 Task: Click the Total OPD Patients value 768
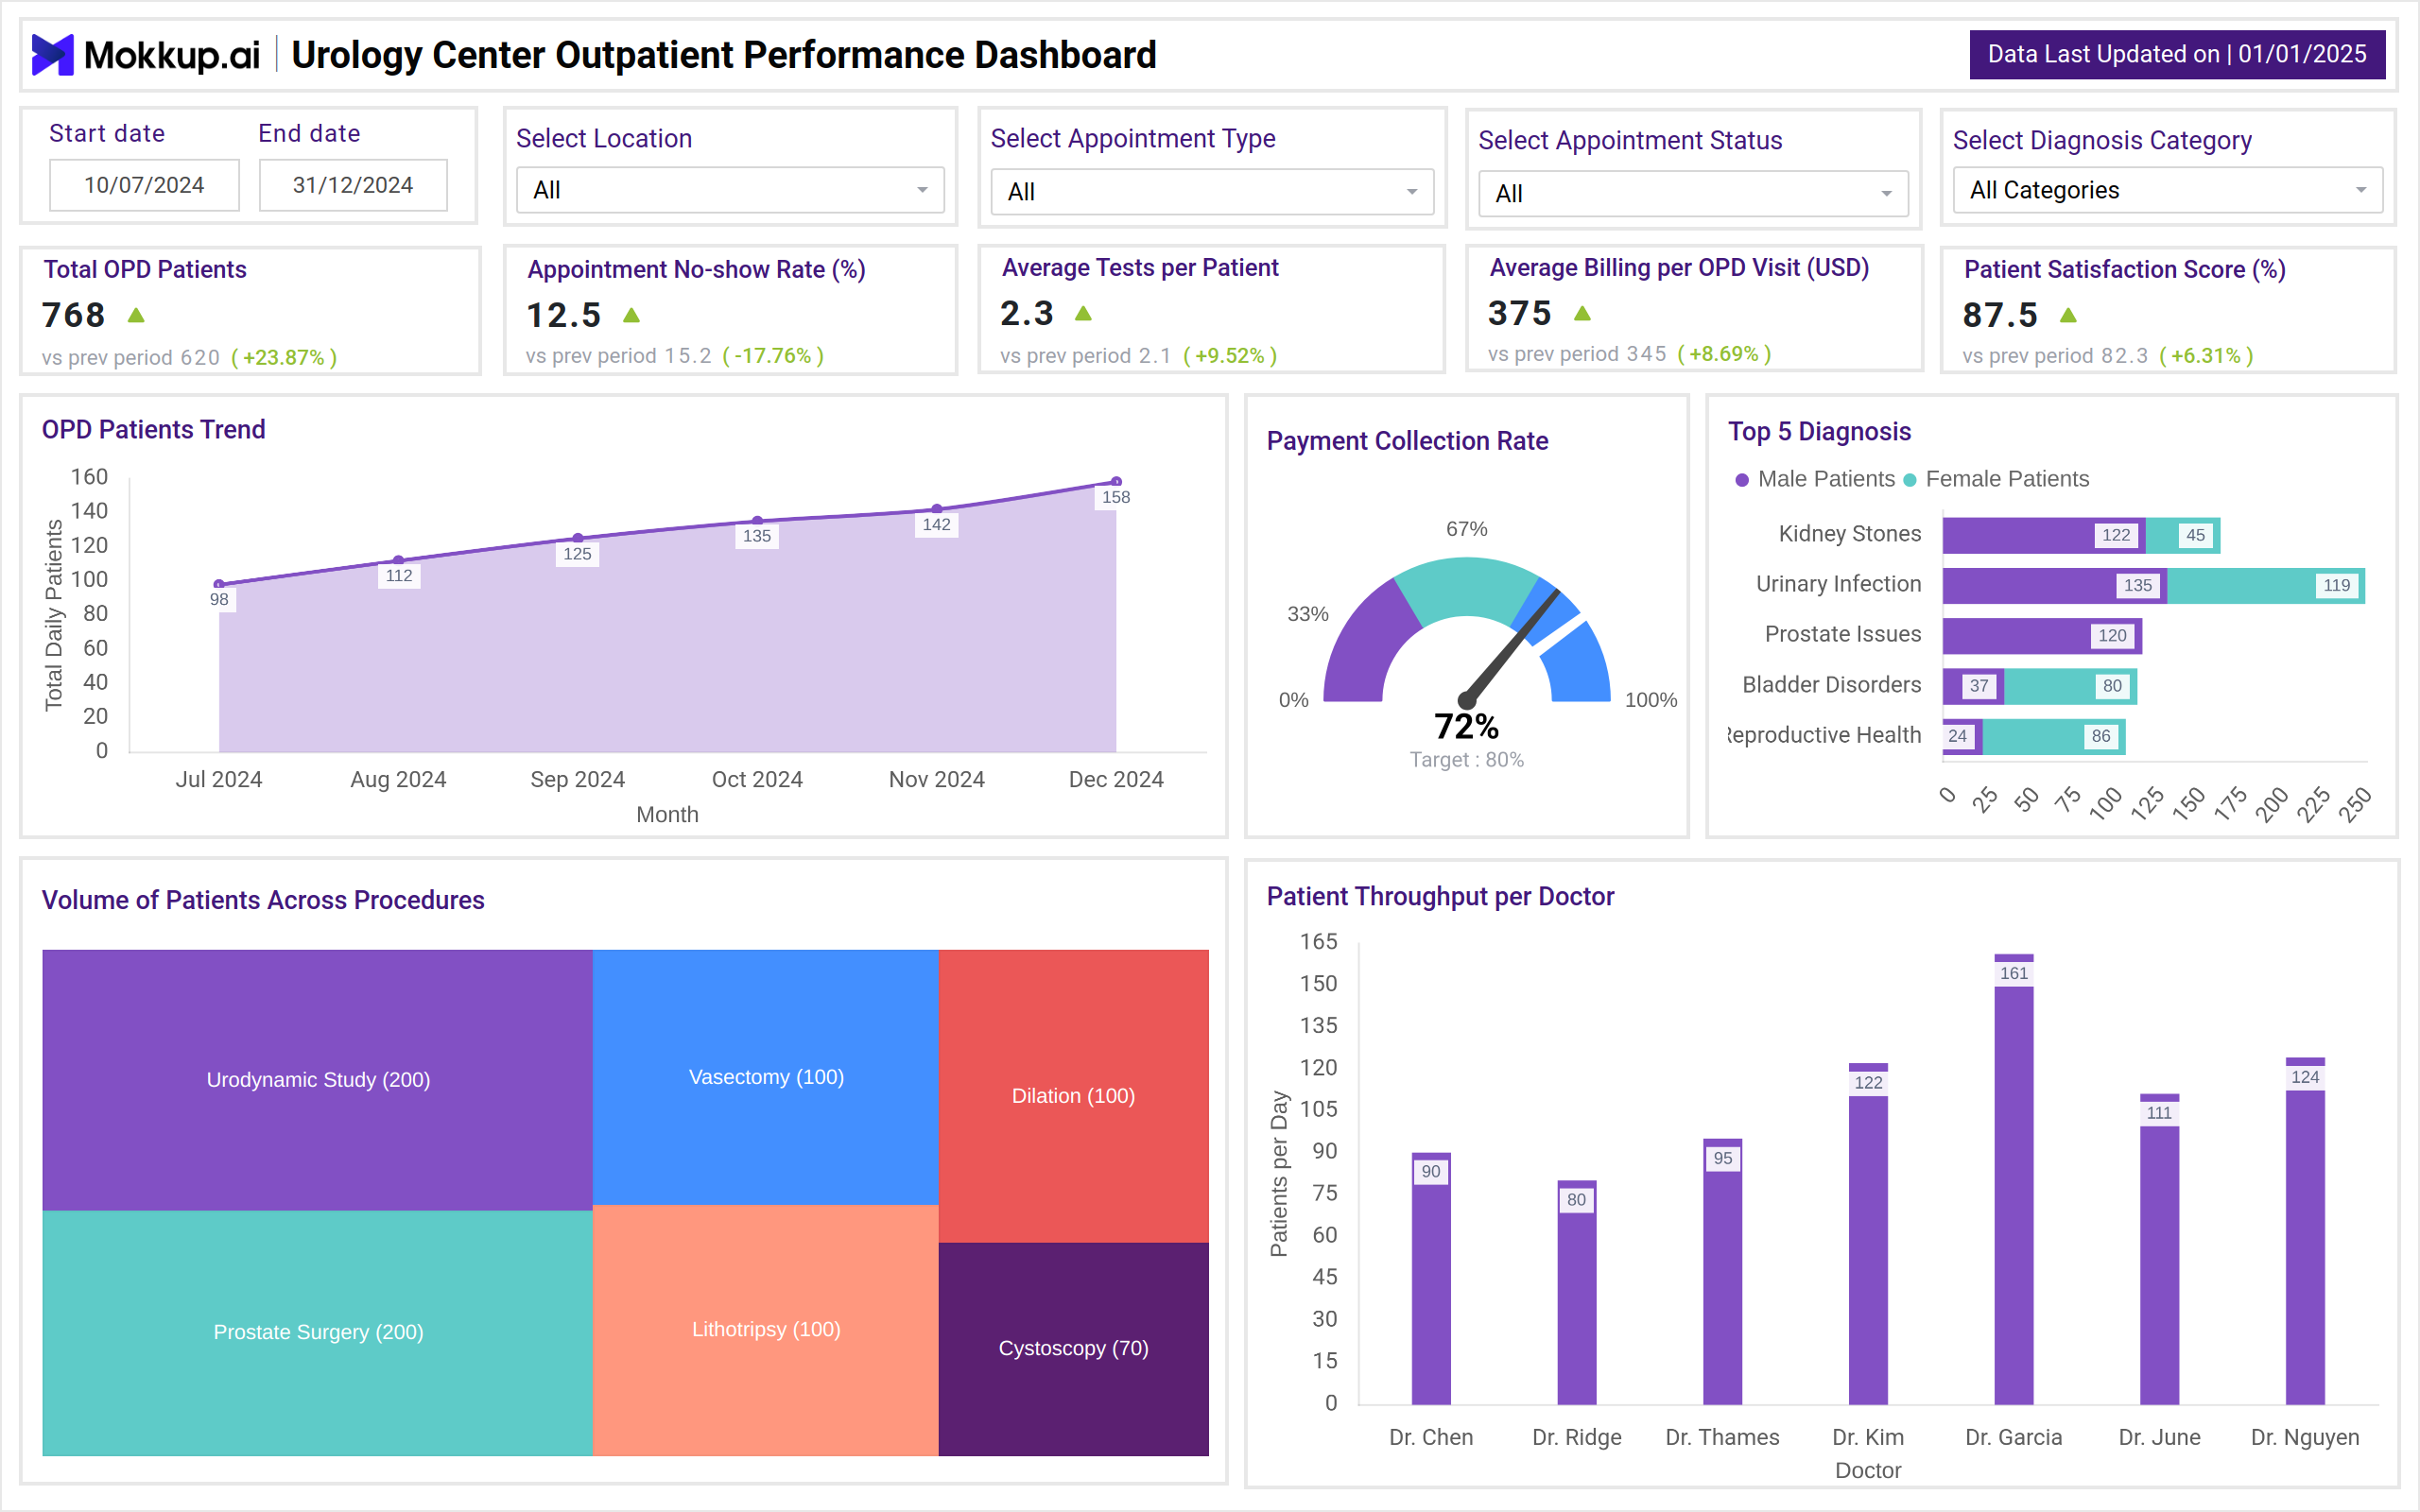coord(73,315)
